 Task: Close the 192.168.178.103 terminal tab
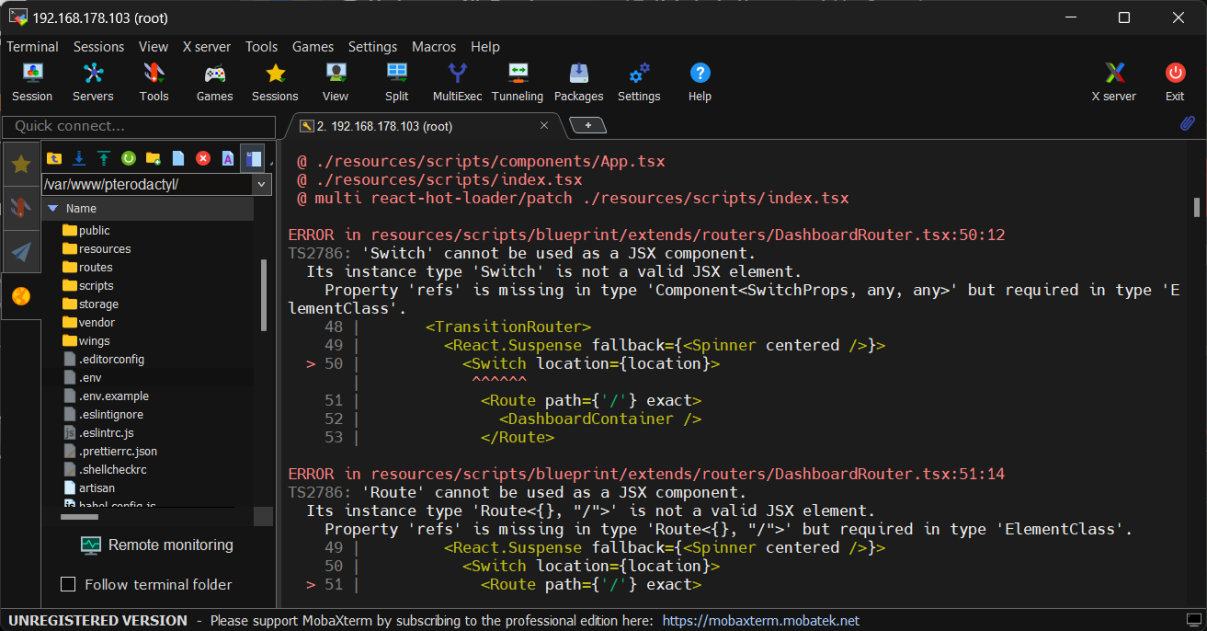(545, 126)
